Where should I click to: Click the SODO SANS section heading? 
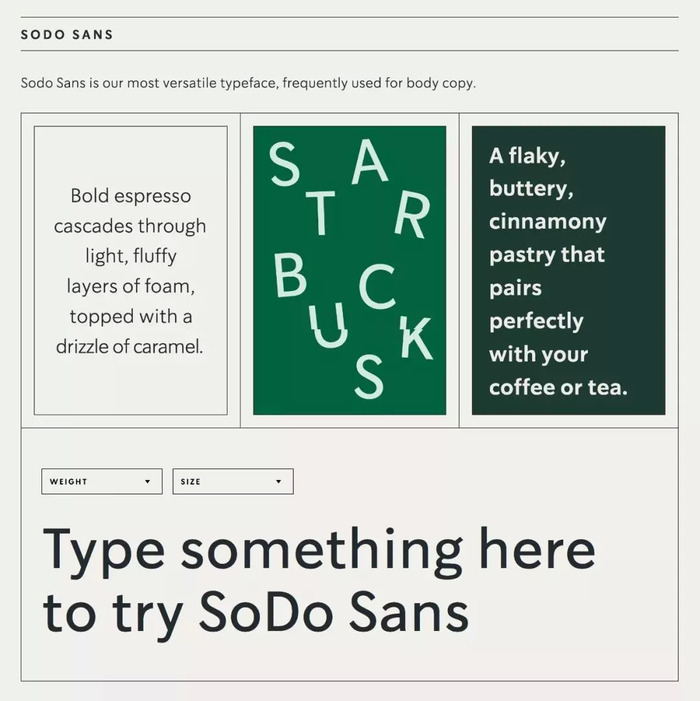67,34
